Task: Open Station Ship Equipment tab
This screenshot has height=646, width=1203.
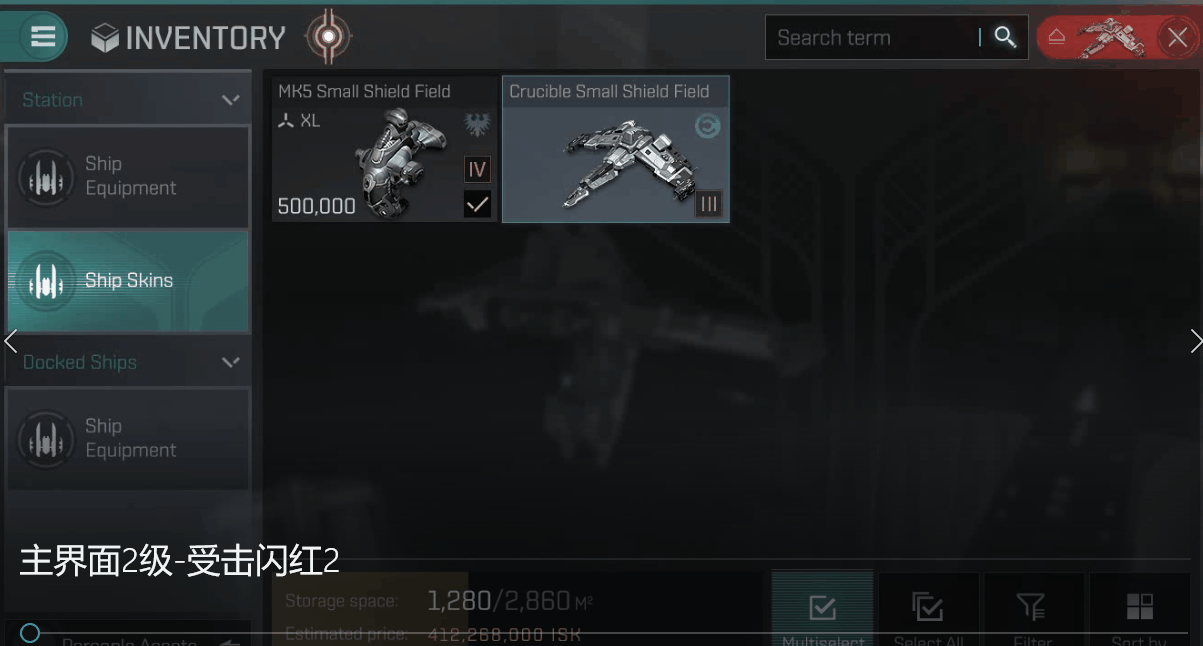Action: [128, 176]
